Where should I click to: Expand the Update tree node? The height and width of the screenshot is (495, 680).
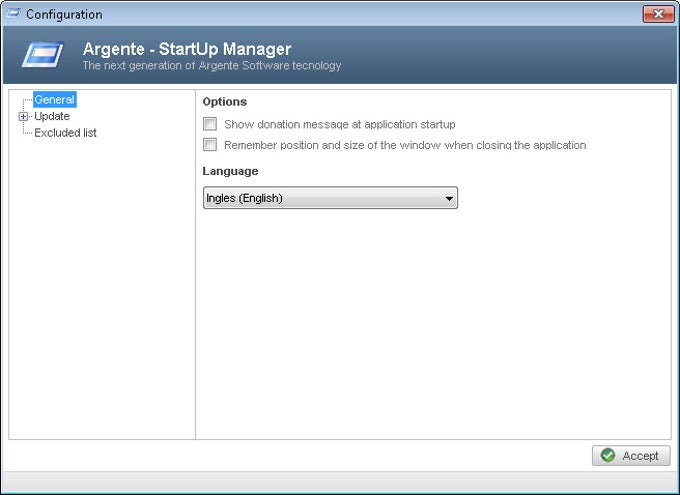(x=23, y=116)
